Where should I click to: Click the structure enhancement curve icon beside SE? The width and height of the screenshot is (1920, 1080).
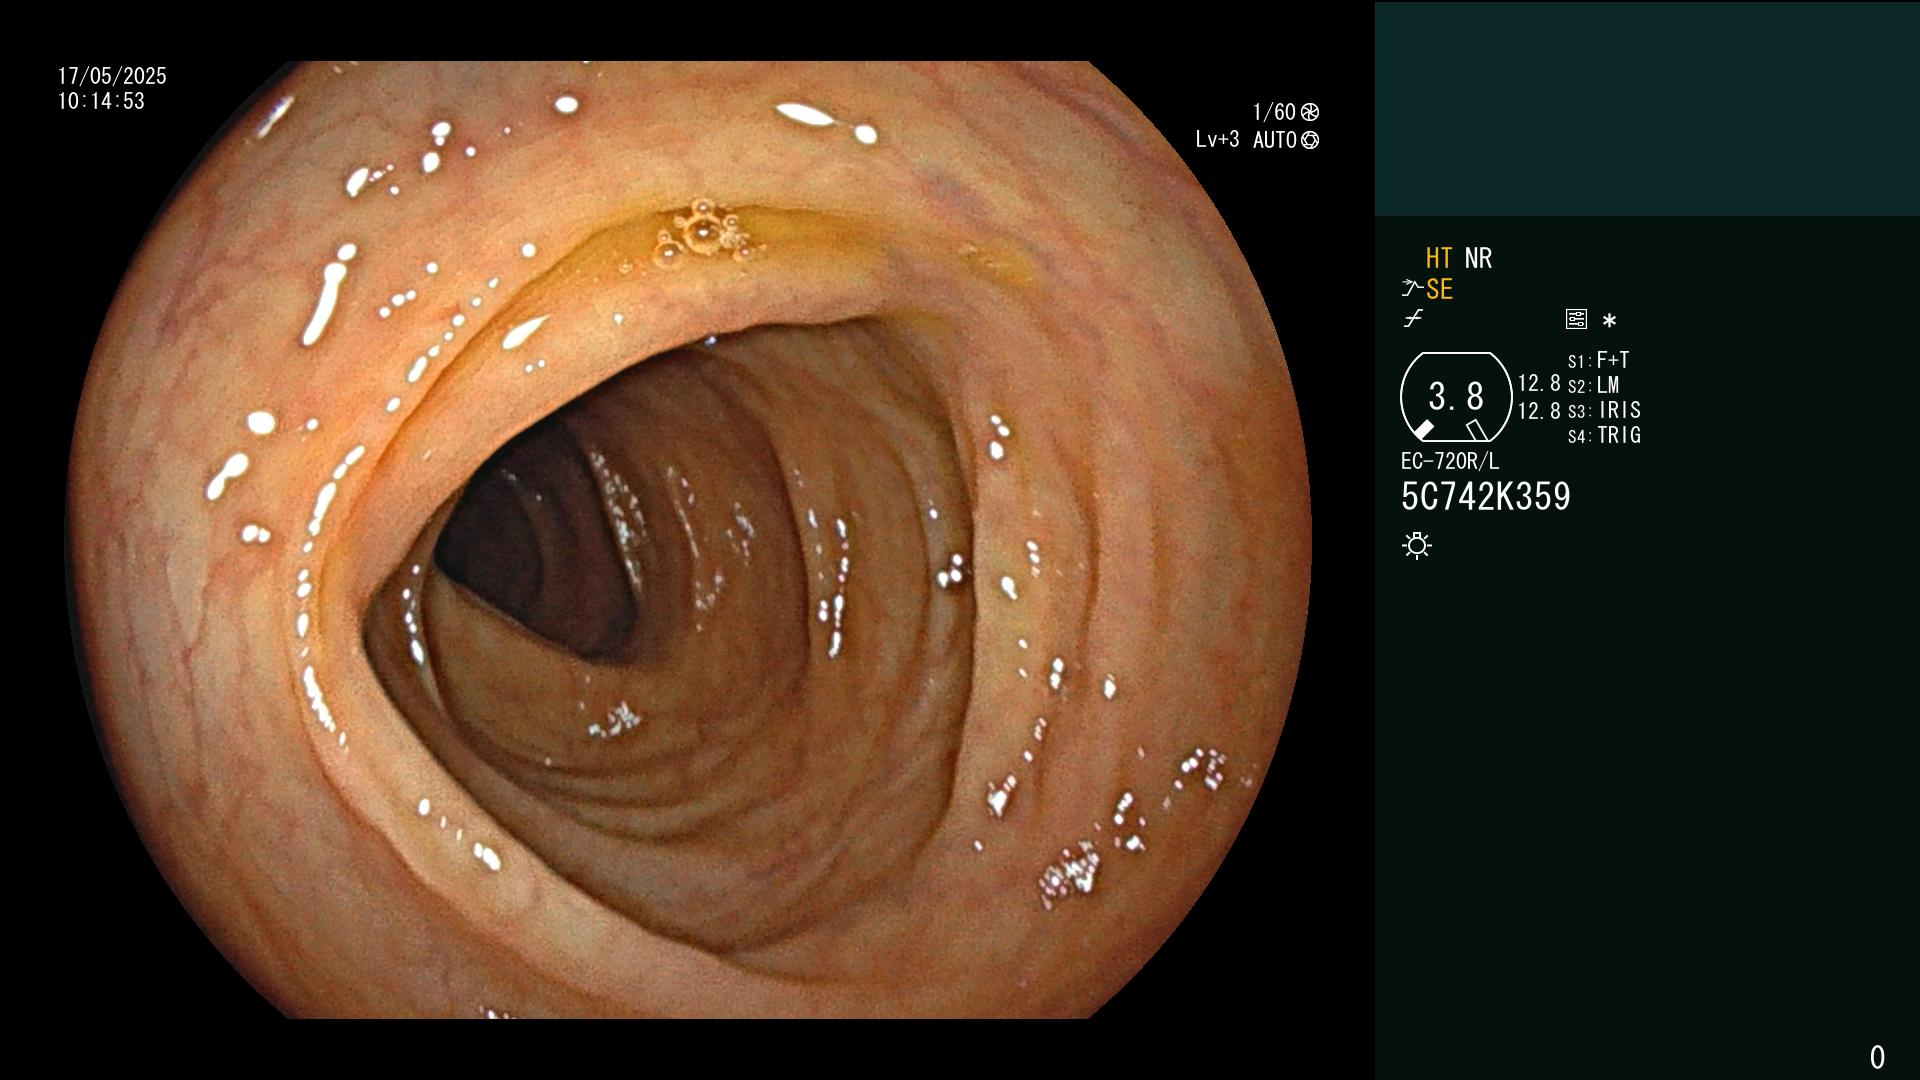(1412, 289)
